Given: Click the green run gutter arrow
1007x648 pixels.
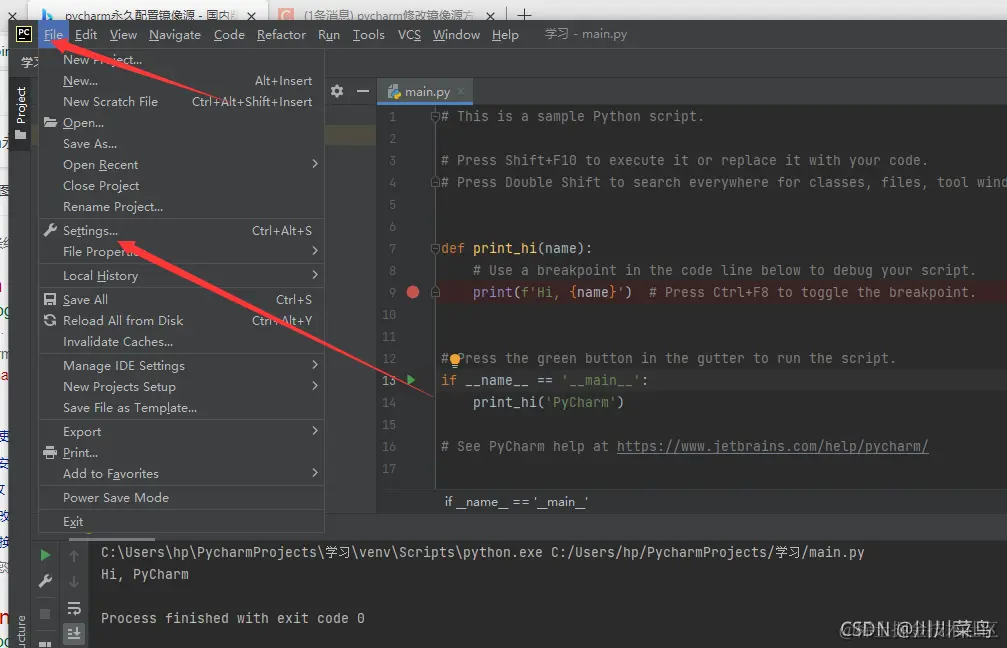Looking at the screenshot, I should [x=411, y=380].
